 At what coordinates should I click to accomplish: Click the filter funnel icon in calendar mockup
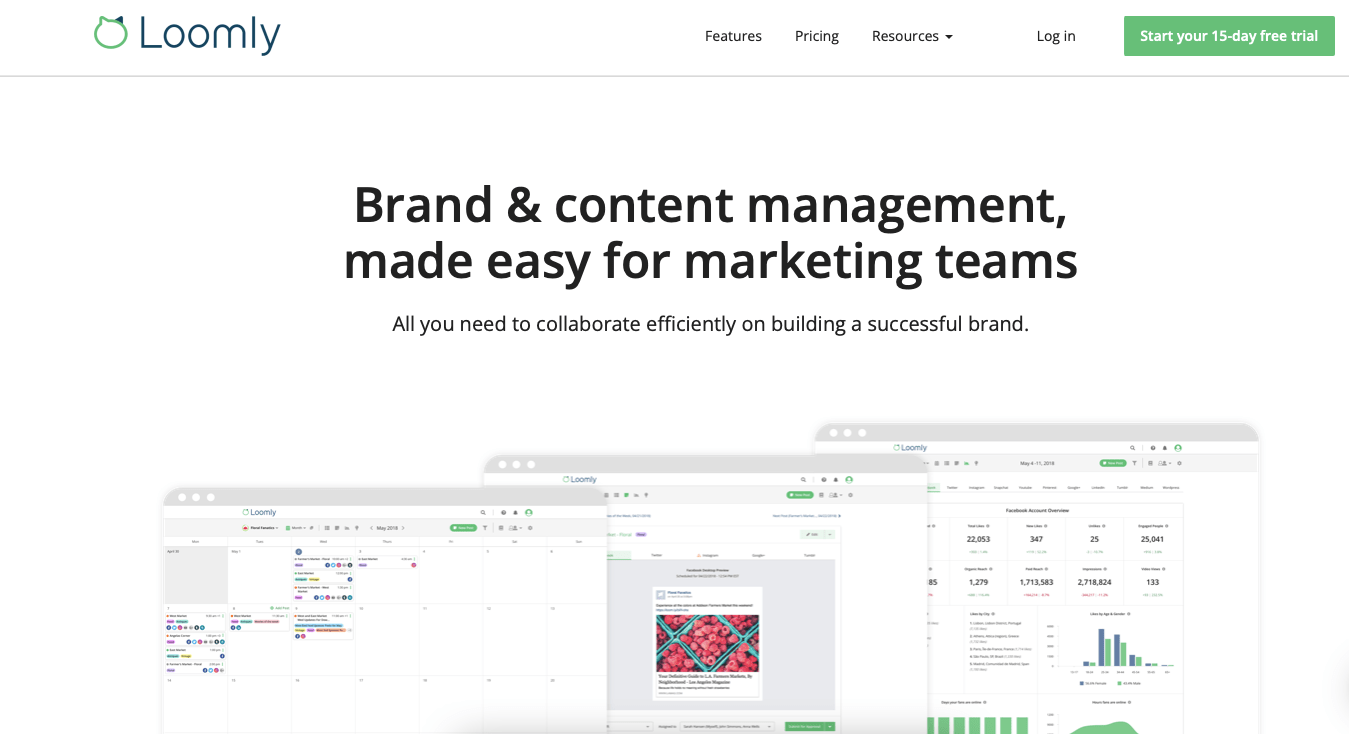[485, 528]
